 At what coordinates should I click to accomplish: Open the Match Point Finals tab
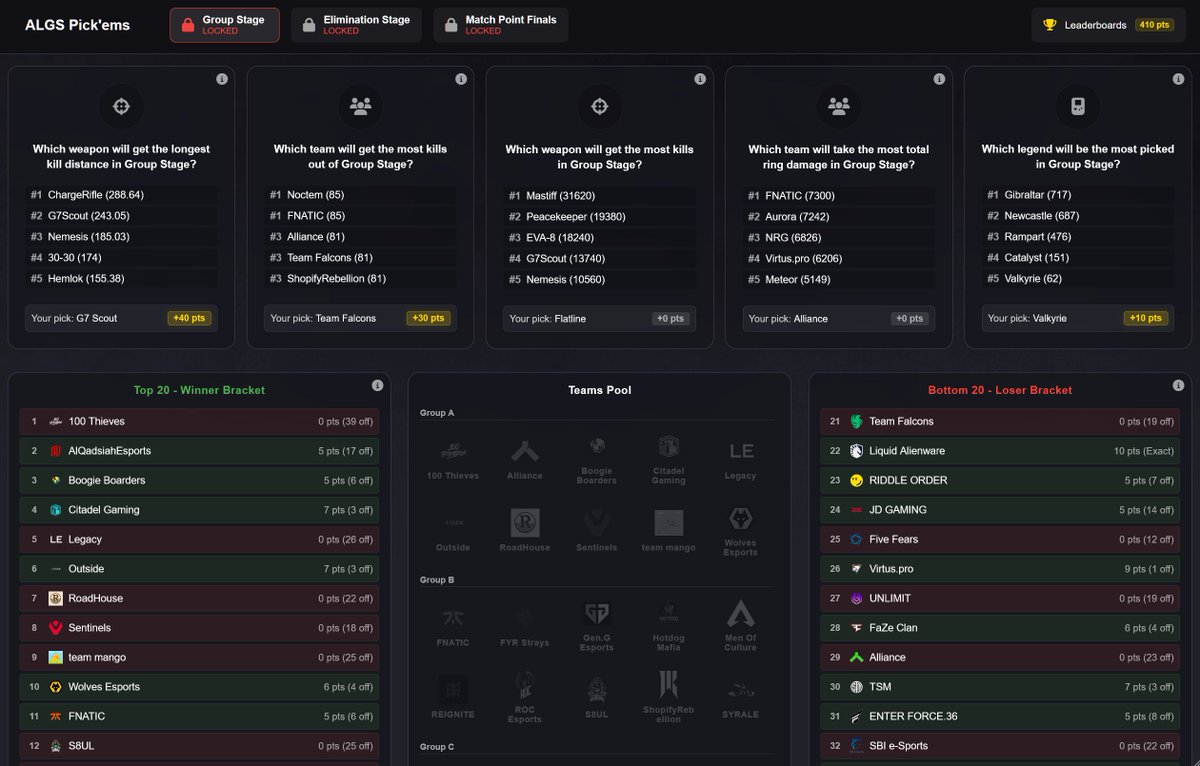(x=501, y=25)
